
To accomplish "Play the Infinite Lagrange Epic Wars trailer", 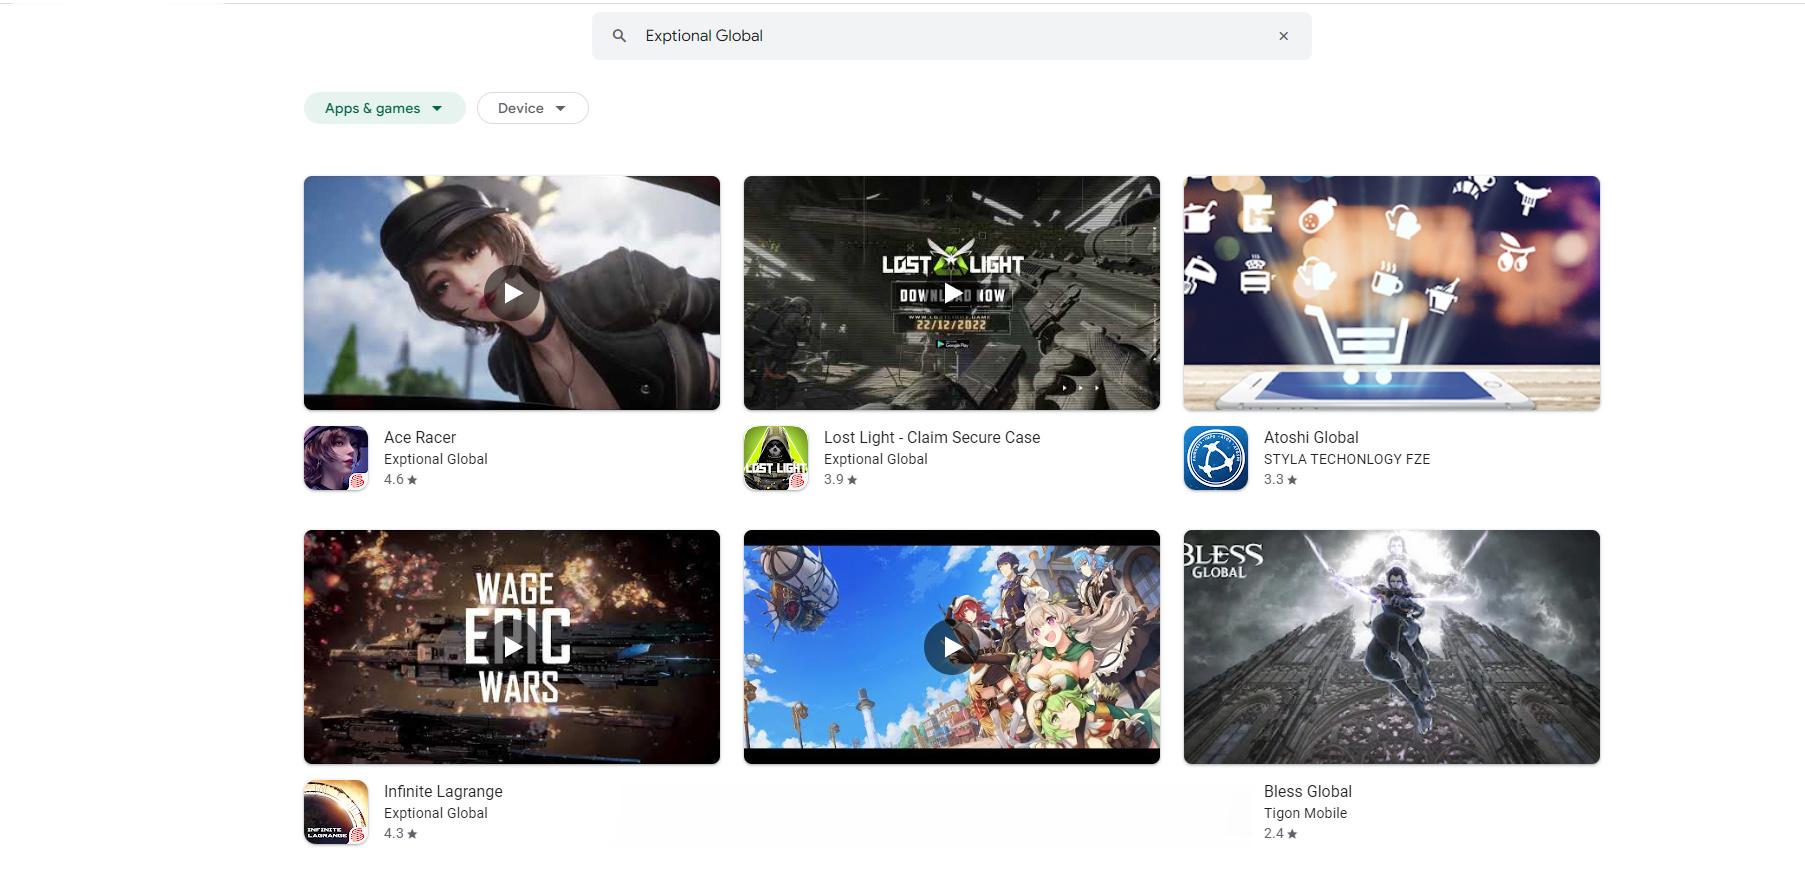I will [x=512, y=647].
